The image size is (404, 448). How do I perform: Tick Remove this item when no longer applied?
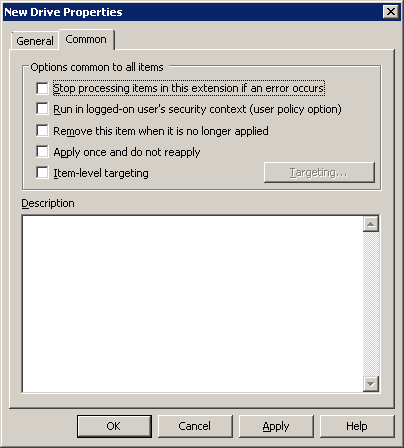(42, 130)
